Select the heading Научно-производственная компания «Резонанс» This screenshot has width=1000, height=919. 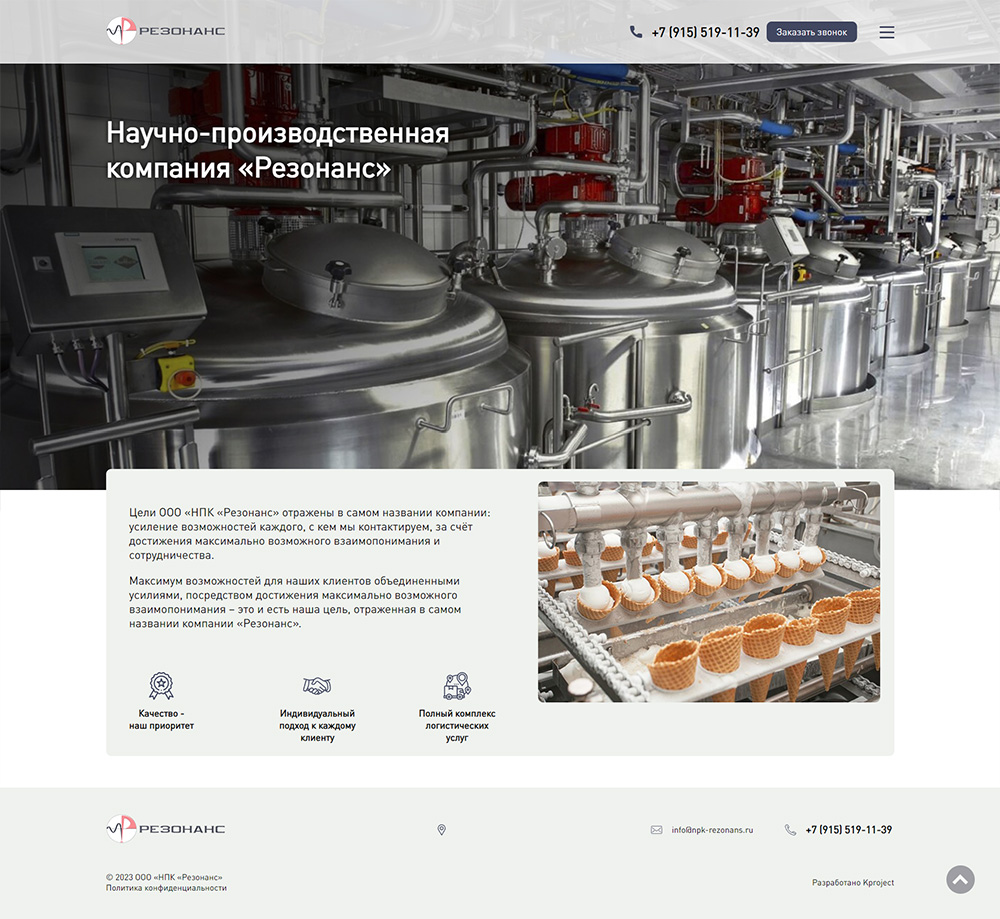(278, 151)
